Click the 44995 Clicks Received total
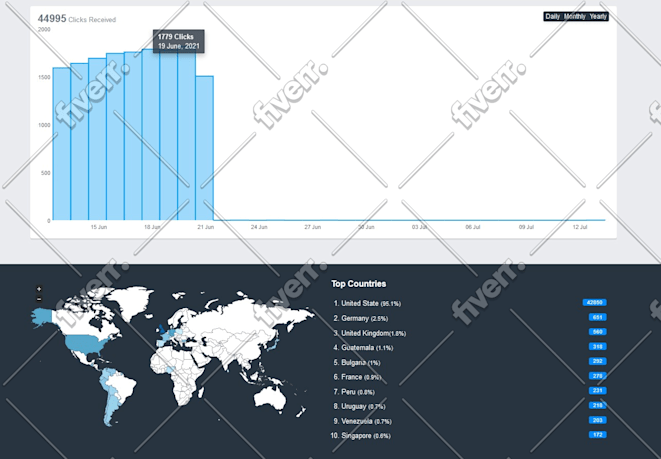This screenshot has width=661, height=459. pyautogui.click(x=77, y=19)
